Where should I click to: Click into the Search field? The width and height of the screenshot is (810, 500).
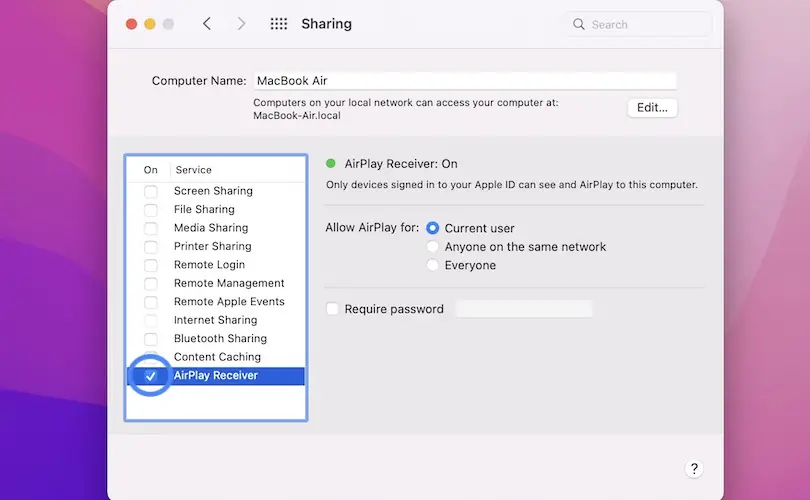645,24
